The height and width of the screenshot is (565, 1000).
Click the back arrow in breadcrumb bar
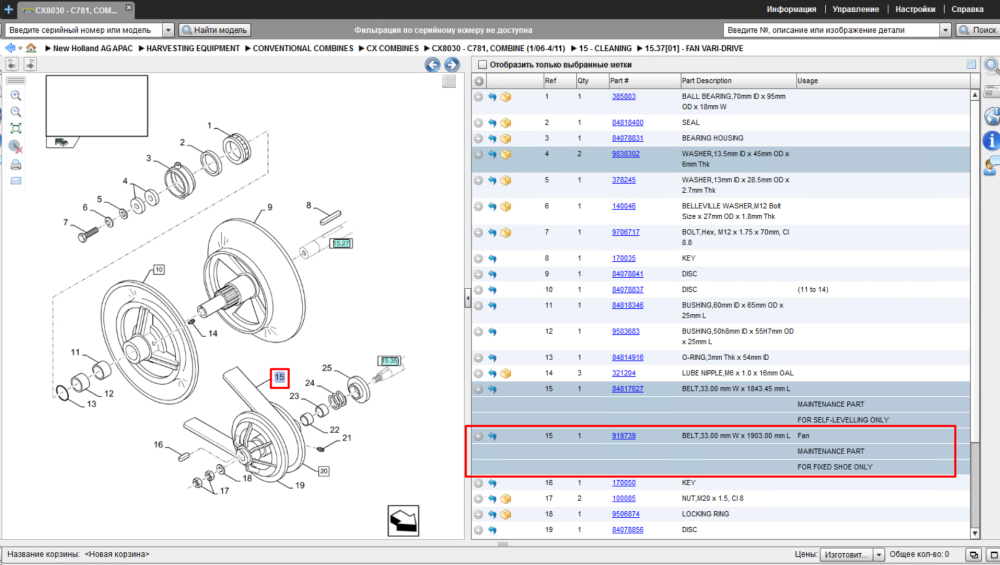[10, 48]
